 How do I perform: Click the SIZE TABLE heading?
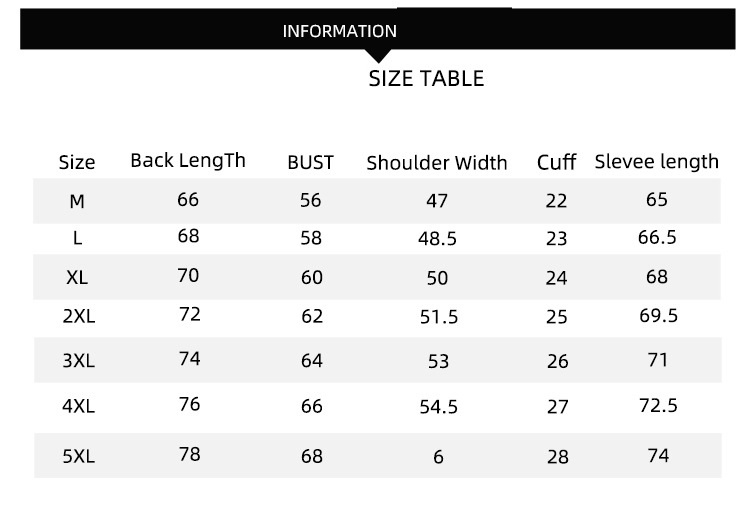[426, 79]
